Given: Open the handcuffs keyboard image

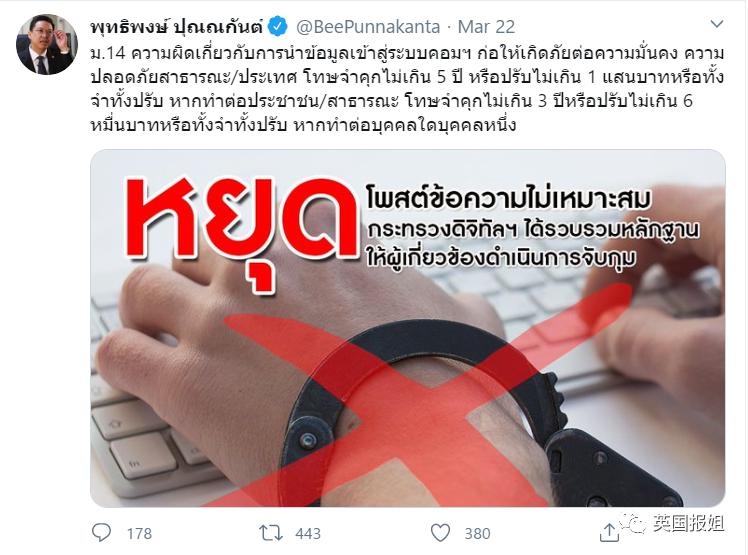Looking at the screenshot, I should 408,328.
